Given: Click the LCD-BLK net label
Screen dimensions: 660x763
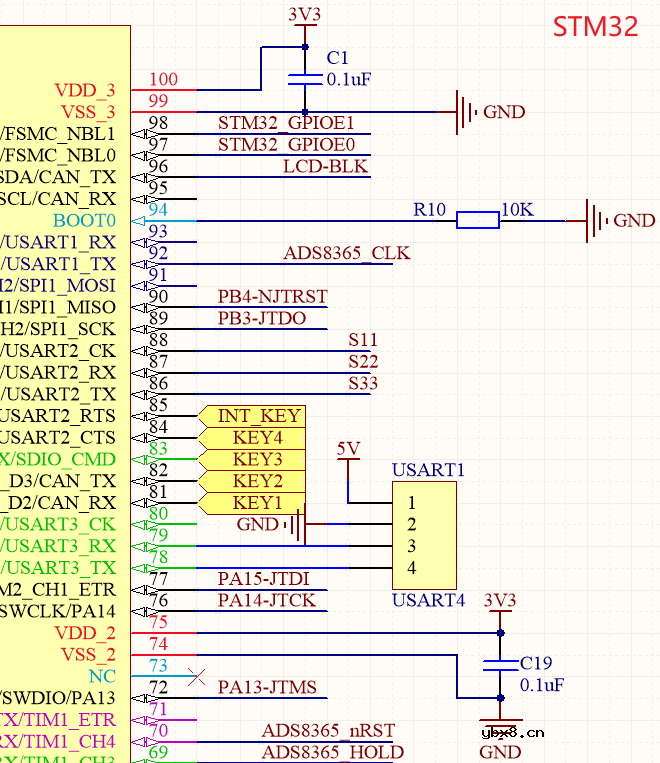Looking at the screenshot, I should coord(325,166).
